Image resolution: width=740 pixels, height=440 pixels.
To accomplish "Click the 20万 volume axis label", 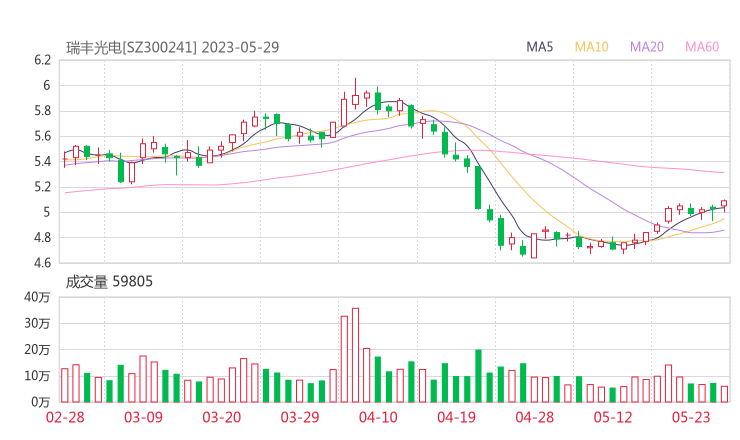I will pyautogui.click(x=37, y=350).
